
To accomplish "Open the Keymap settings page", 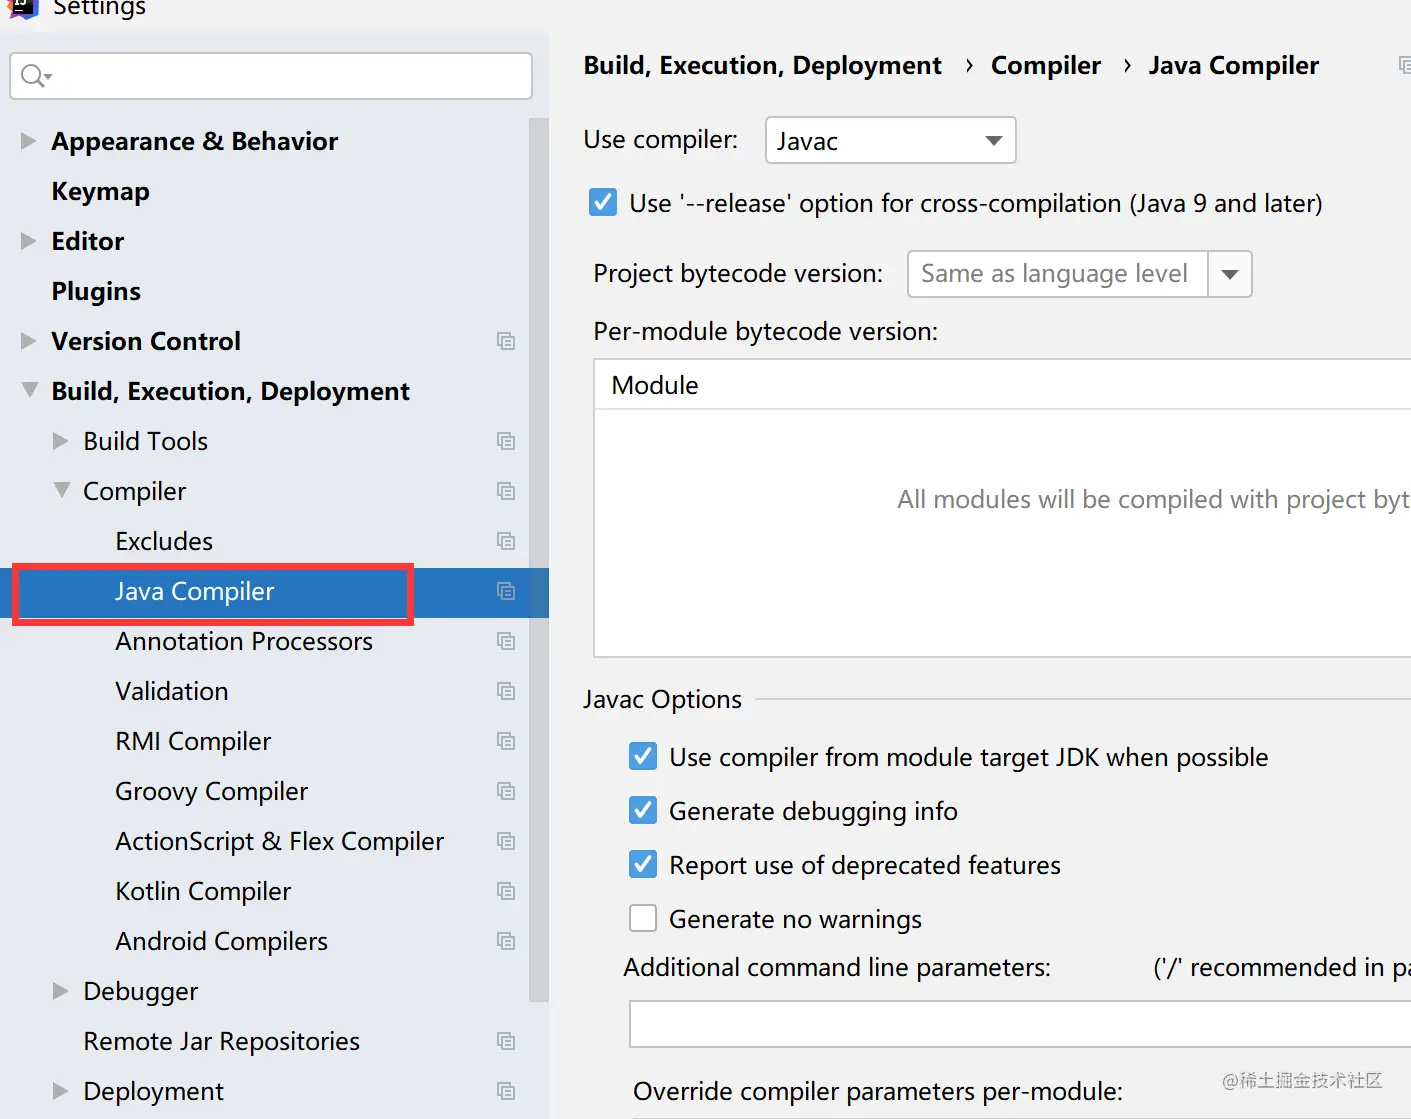I will [100, 191].
